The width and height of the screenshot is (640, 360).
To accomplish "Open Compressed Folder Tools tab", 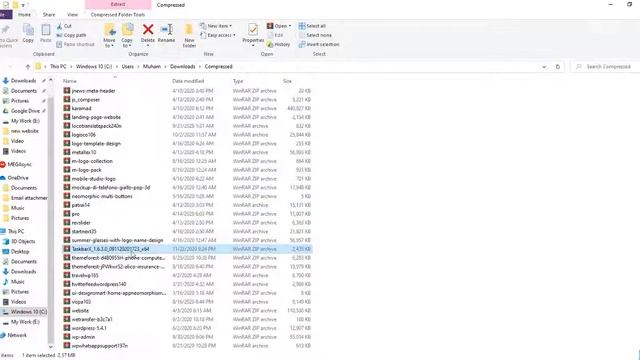I will [118, 15].
